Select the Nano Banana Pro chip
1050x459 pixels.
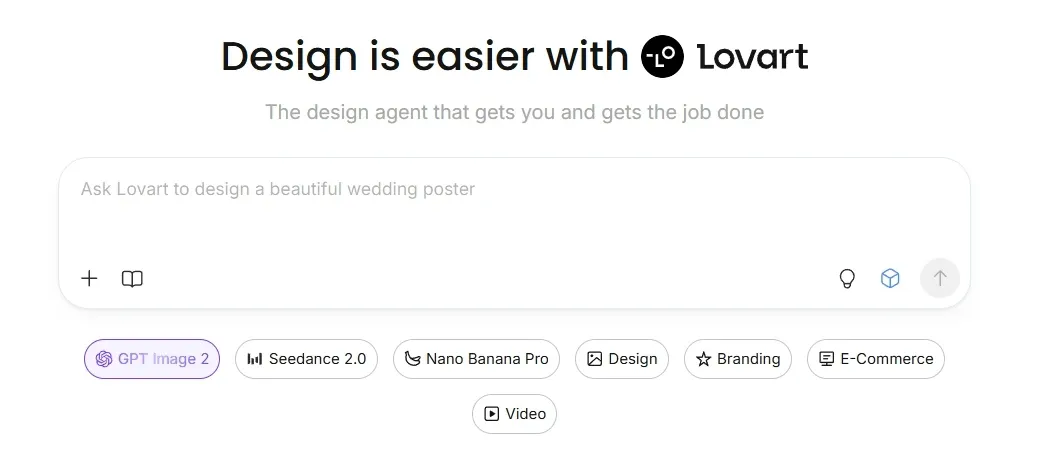coord(476,359)
